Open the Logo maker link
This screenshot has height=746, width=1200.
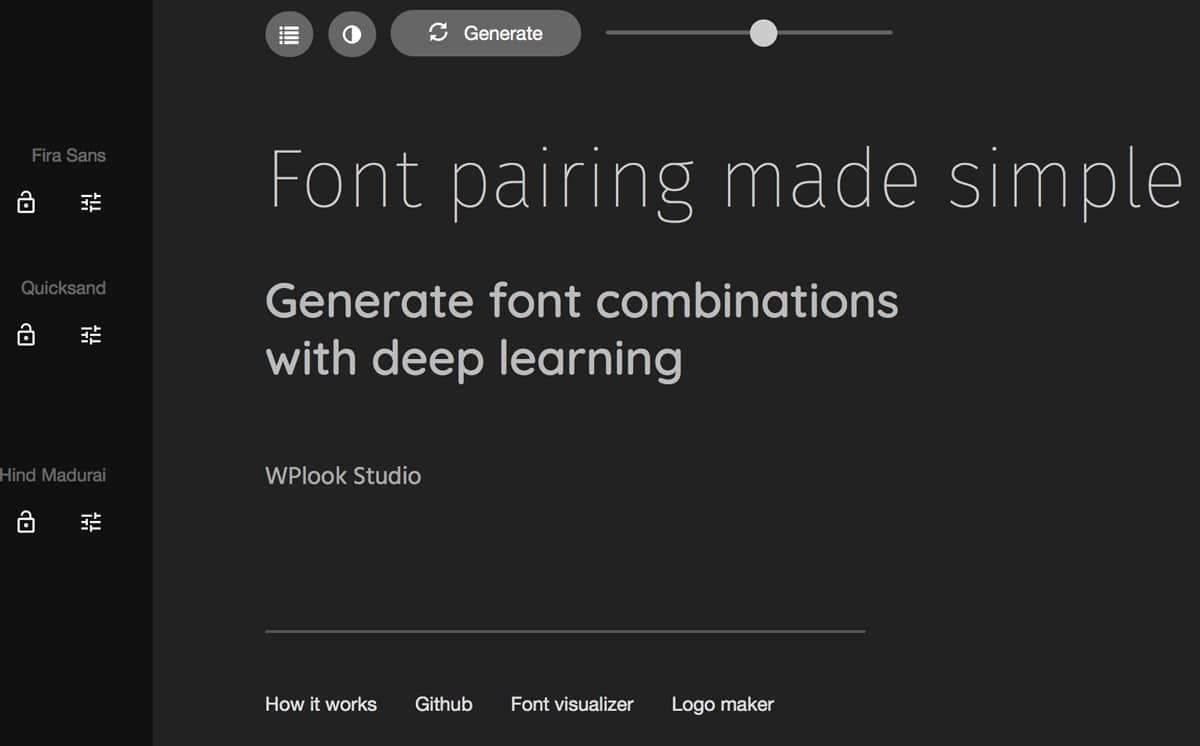pos(723,704)
